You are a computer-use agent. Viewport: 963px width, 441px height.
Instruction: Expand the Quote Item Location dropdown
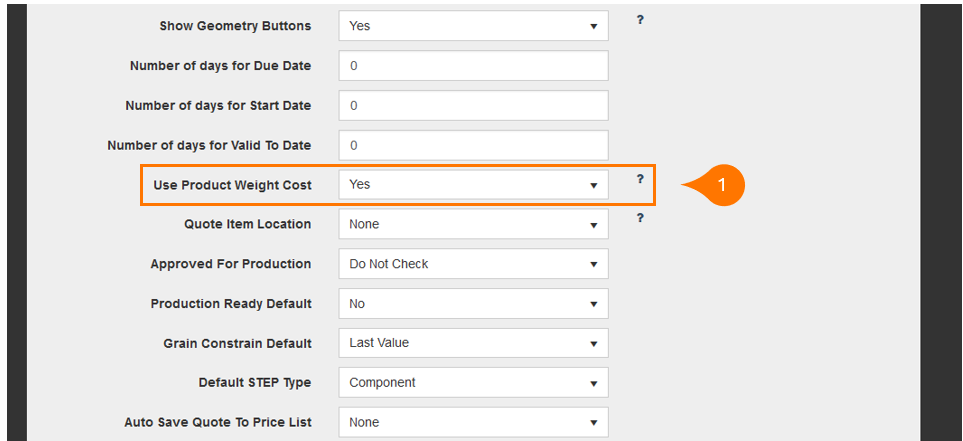click(474, 224)
